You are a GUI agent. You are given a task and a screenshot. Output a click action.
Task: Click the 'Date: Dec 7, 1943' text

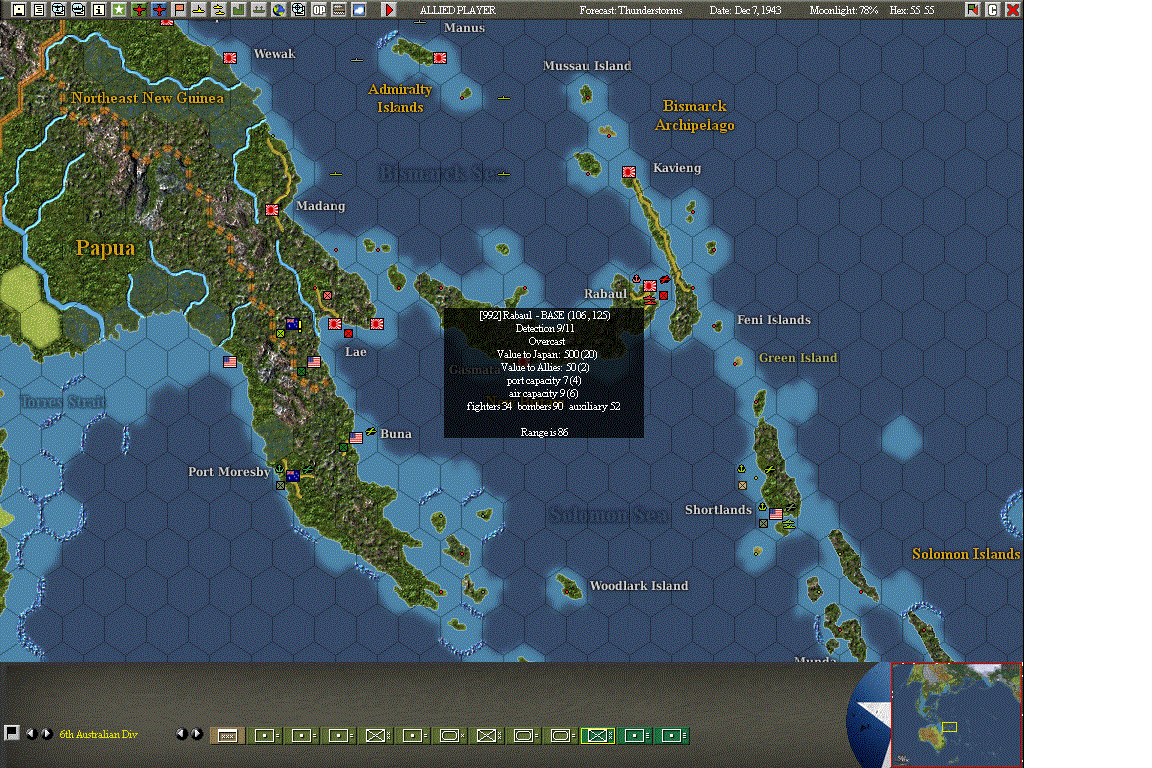pos(745,10)
